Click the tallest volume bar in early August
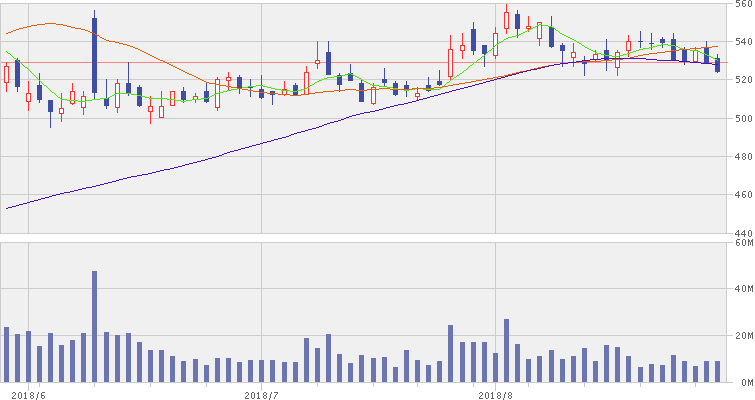 click(x=507, y=350)
